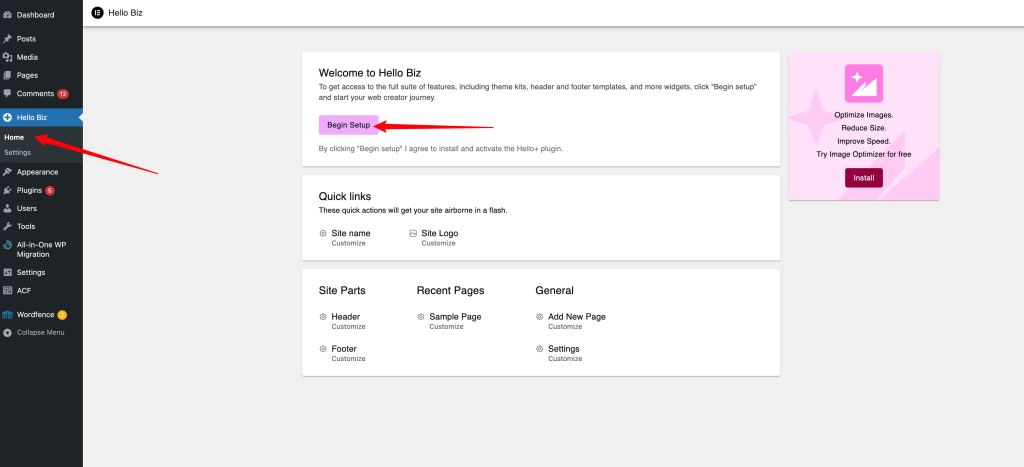Image resolution: width=1024 pixels, height=467 pixels.
Task: Open Settings submenu under Hello Biz
Action: (18, 153)
